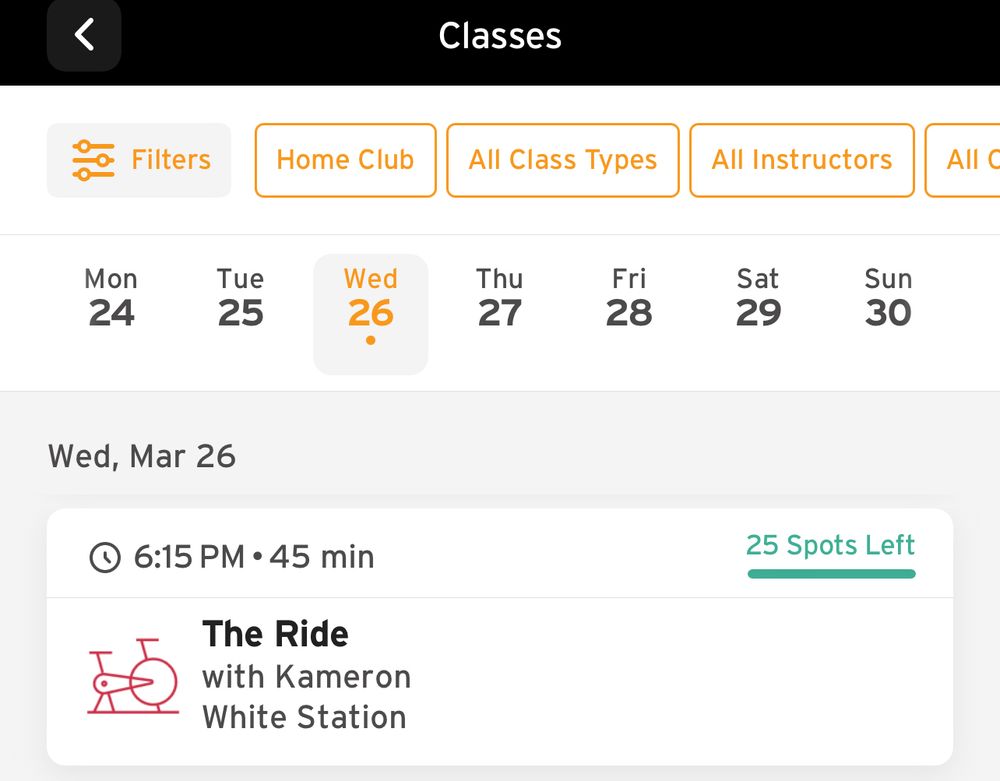Open the Home Club filter dropdown

tap(346, 160)
